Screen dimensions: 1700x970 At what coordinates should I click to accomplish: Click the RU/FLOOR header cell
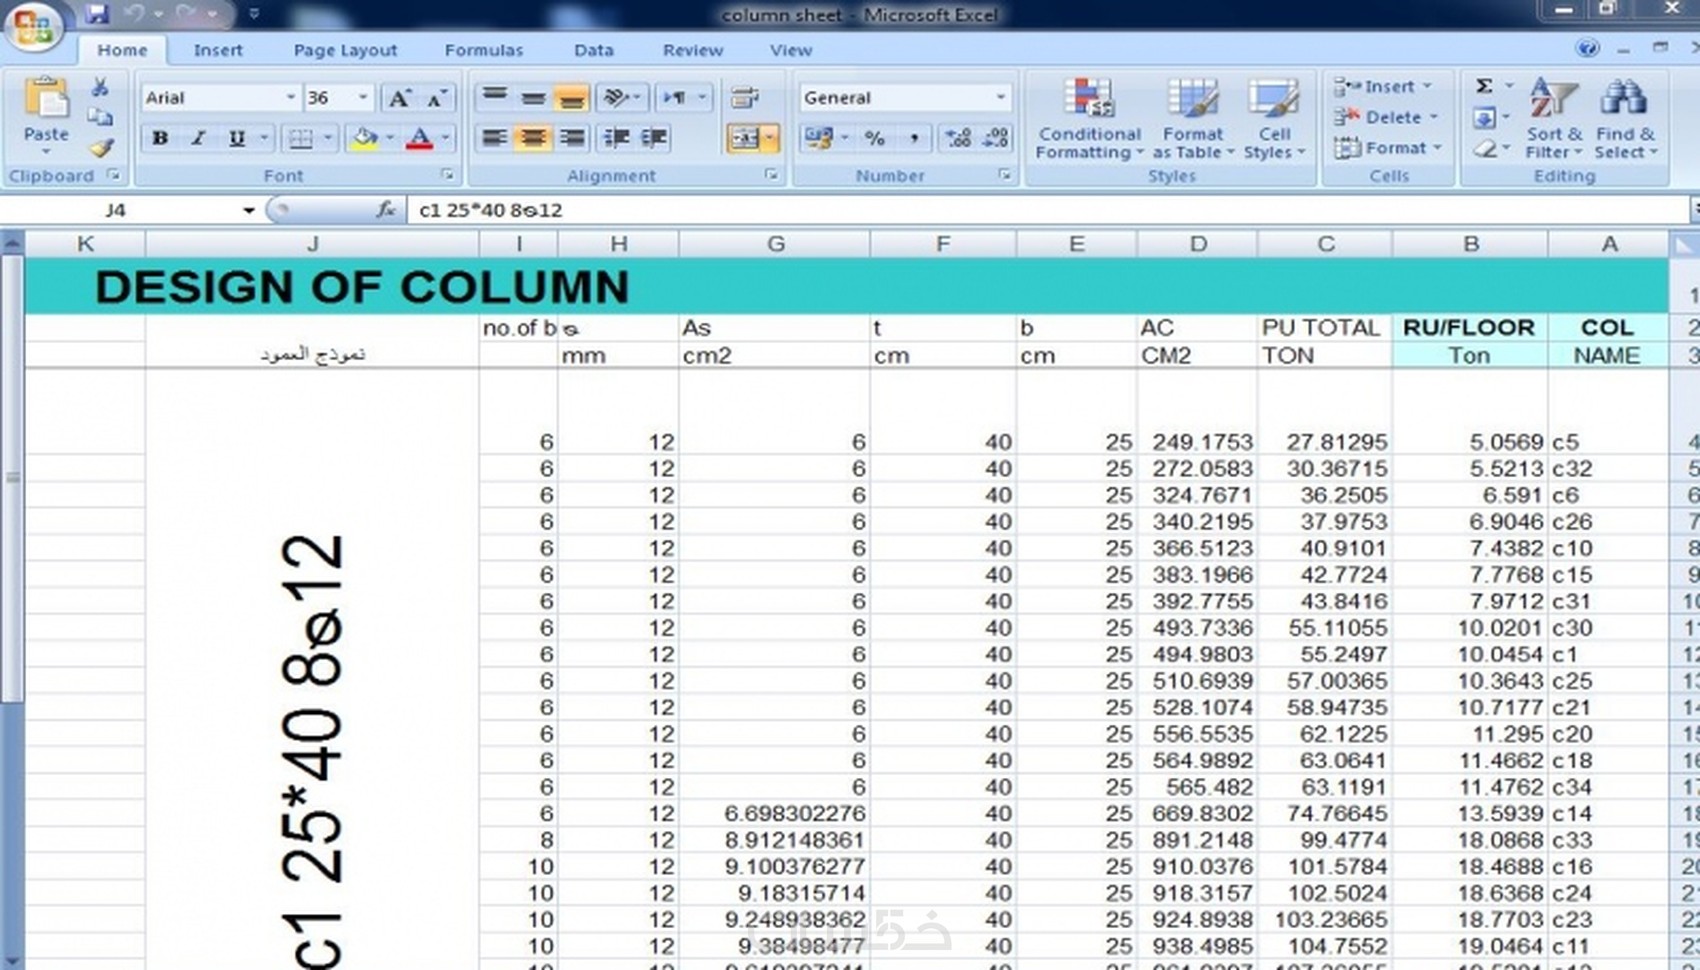1469,327
